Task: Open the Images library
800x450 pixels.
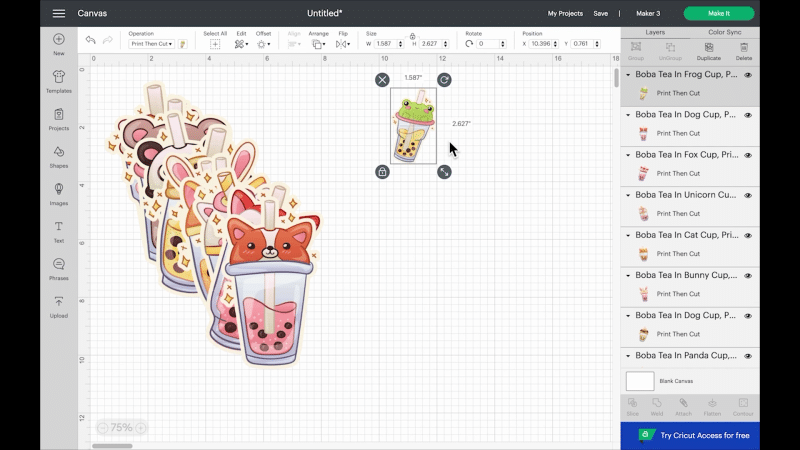Action: (59, 194)
